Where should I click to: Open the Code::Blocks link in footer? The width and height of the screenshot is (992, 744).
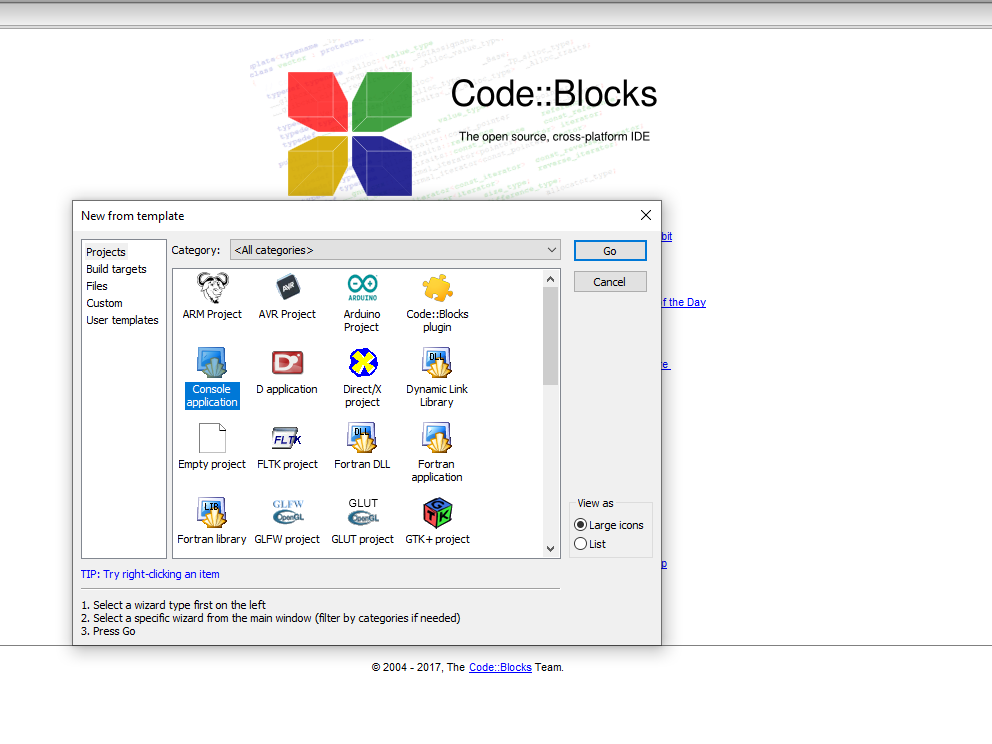point(500,667)
